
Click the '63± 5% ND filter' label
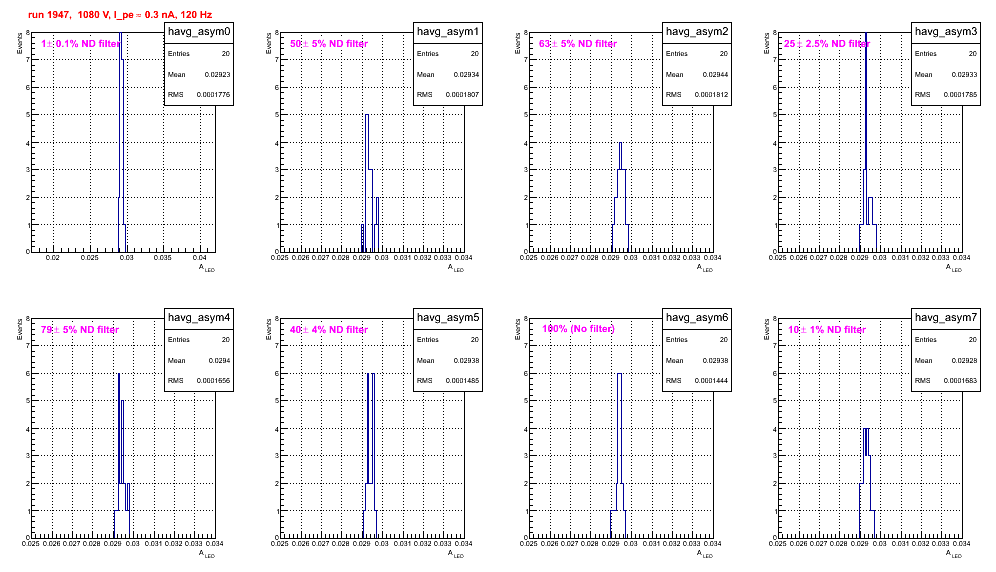click(578, 44)
